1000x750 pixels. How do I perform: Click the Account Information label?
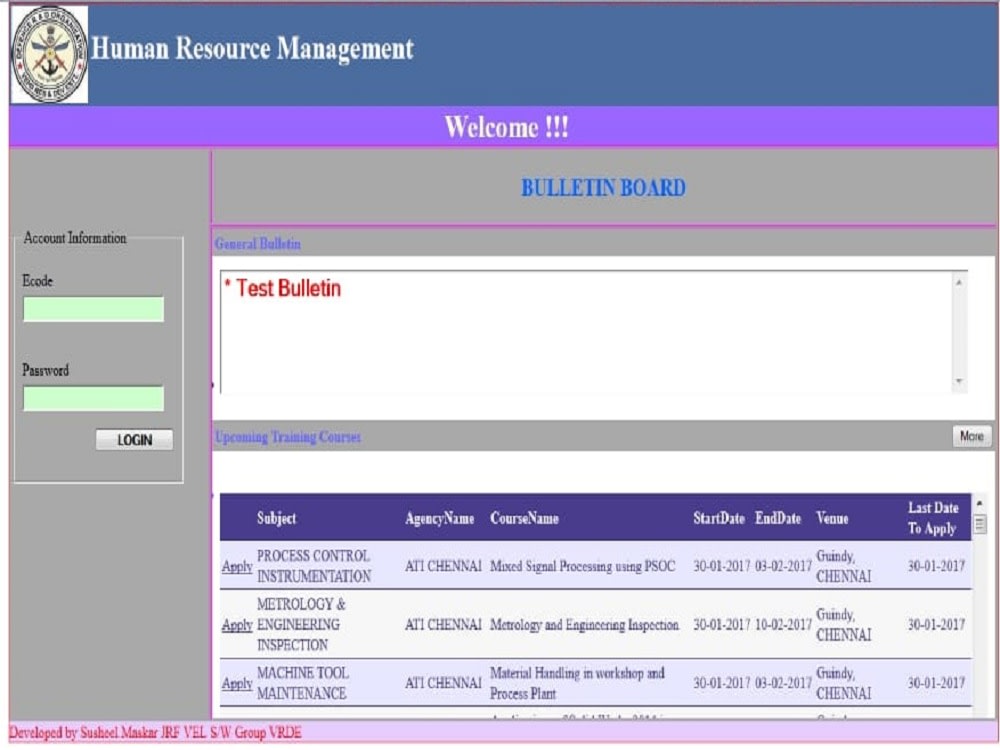tap(75, 238)
